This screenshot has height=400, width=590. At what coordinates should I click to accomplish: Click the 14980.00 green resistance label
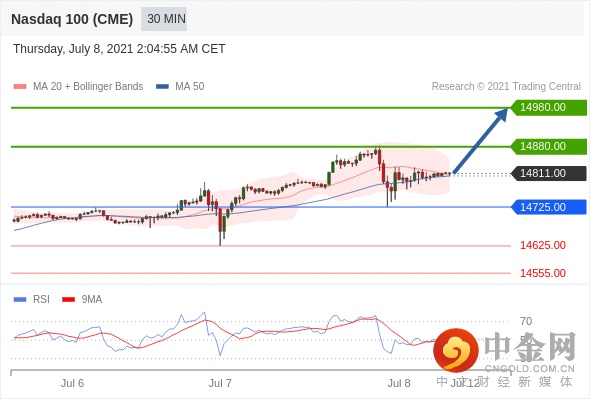[x=549, y=108]
